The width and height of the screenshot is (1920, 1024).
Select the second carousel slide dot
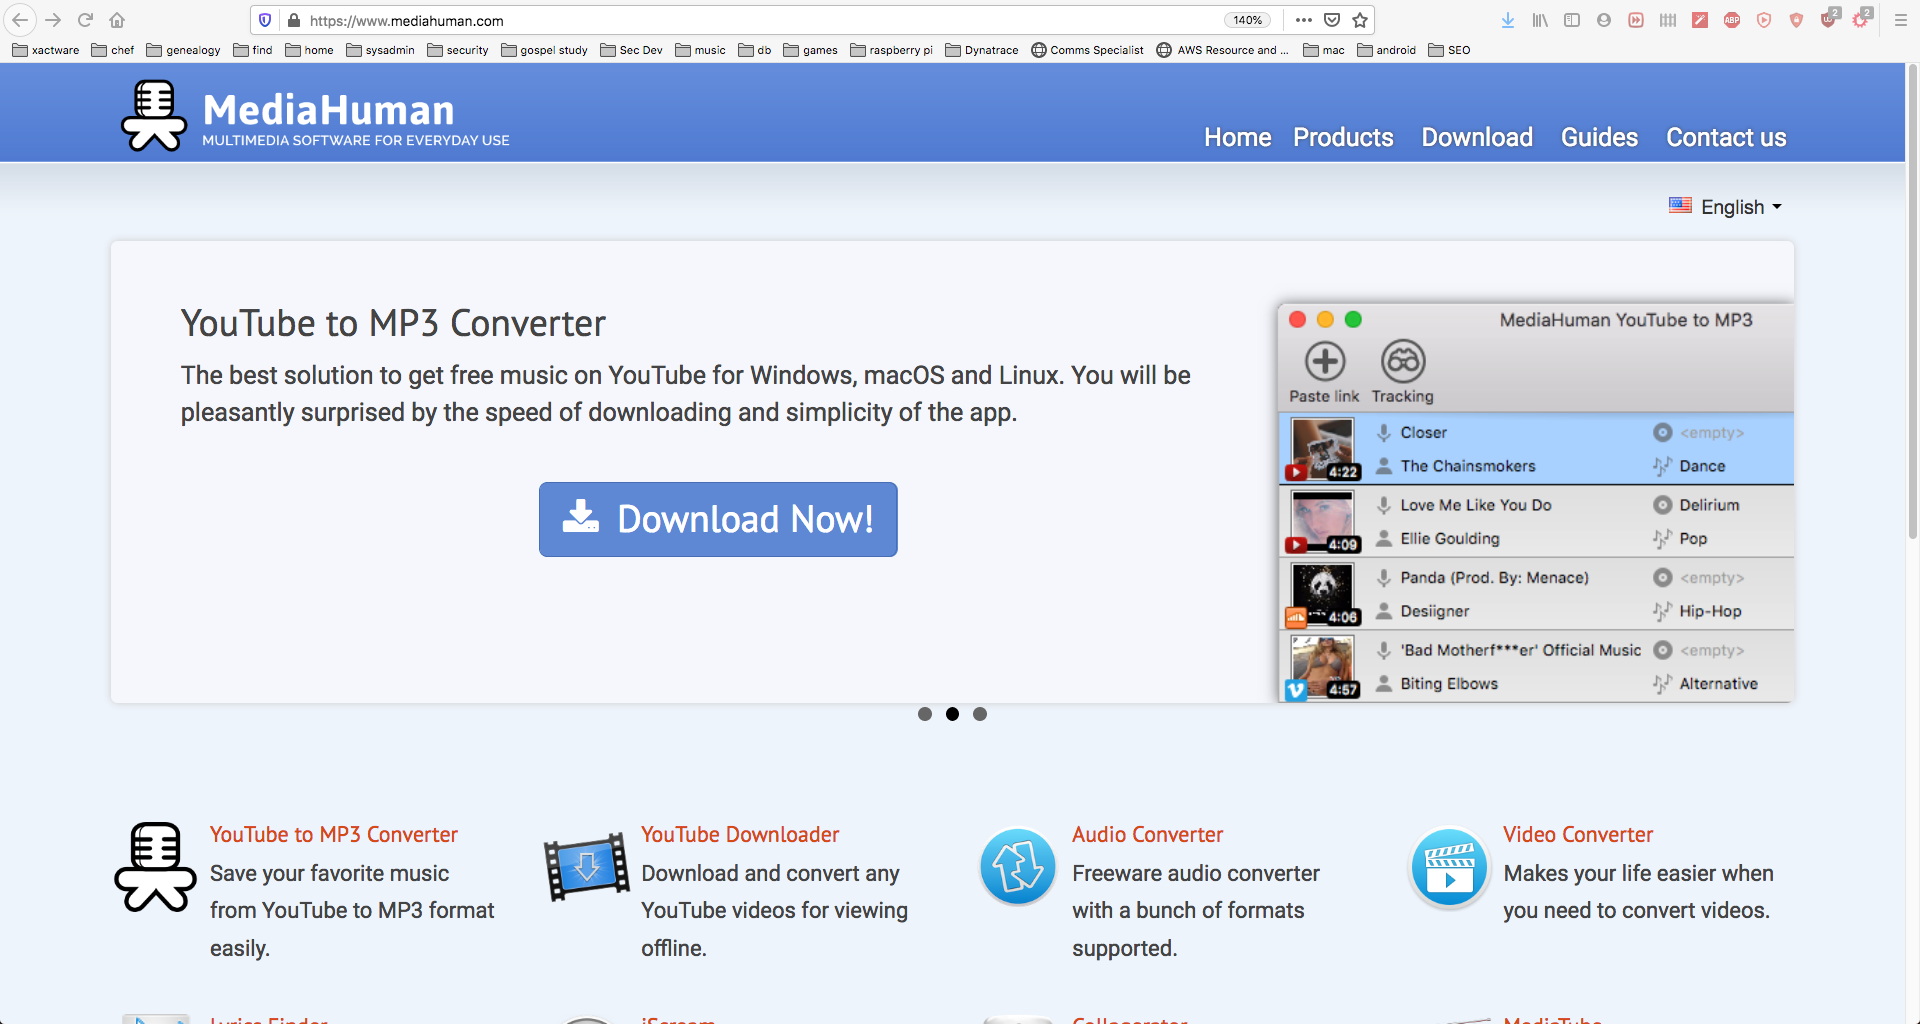[x=952, y=714]
